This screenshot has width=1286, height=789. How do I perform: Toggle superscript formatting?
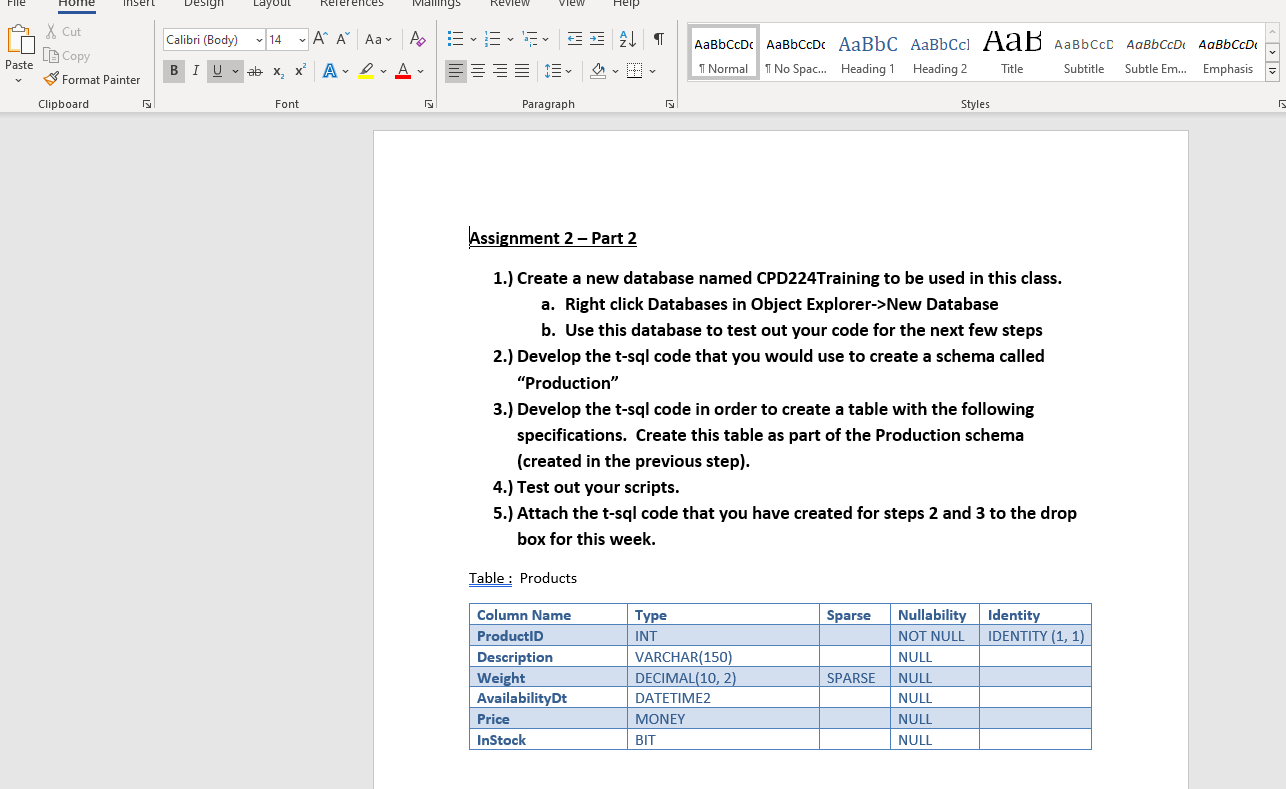click(x=299, y=71)
